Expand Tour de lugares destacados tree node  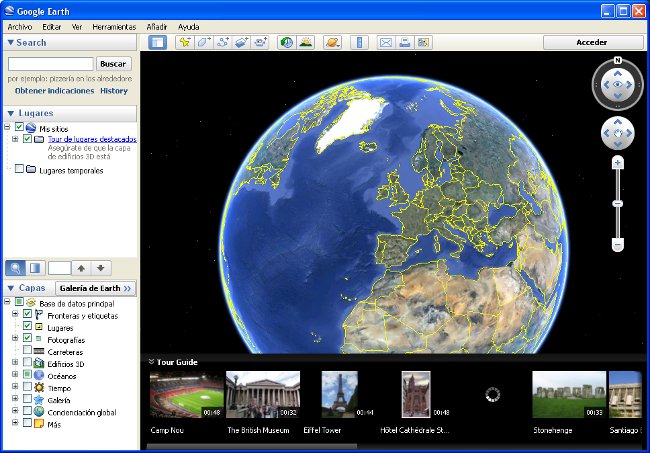[x=15, y=139]
